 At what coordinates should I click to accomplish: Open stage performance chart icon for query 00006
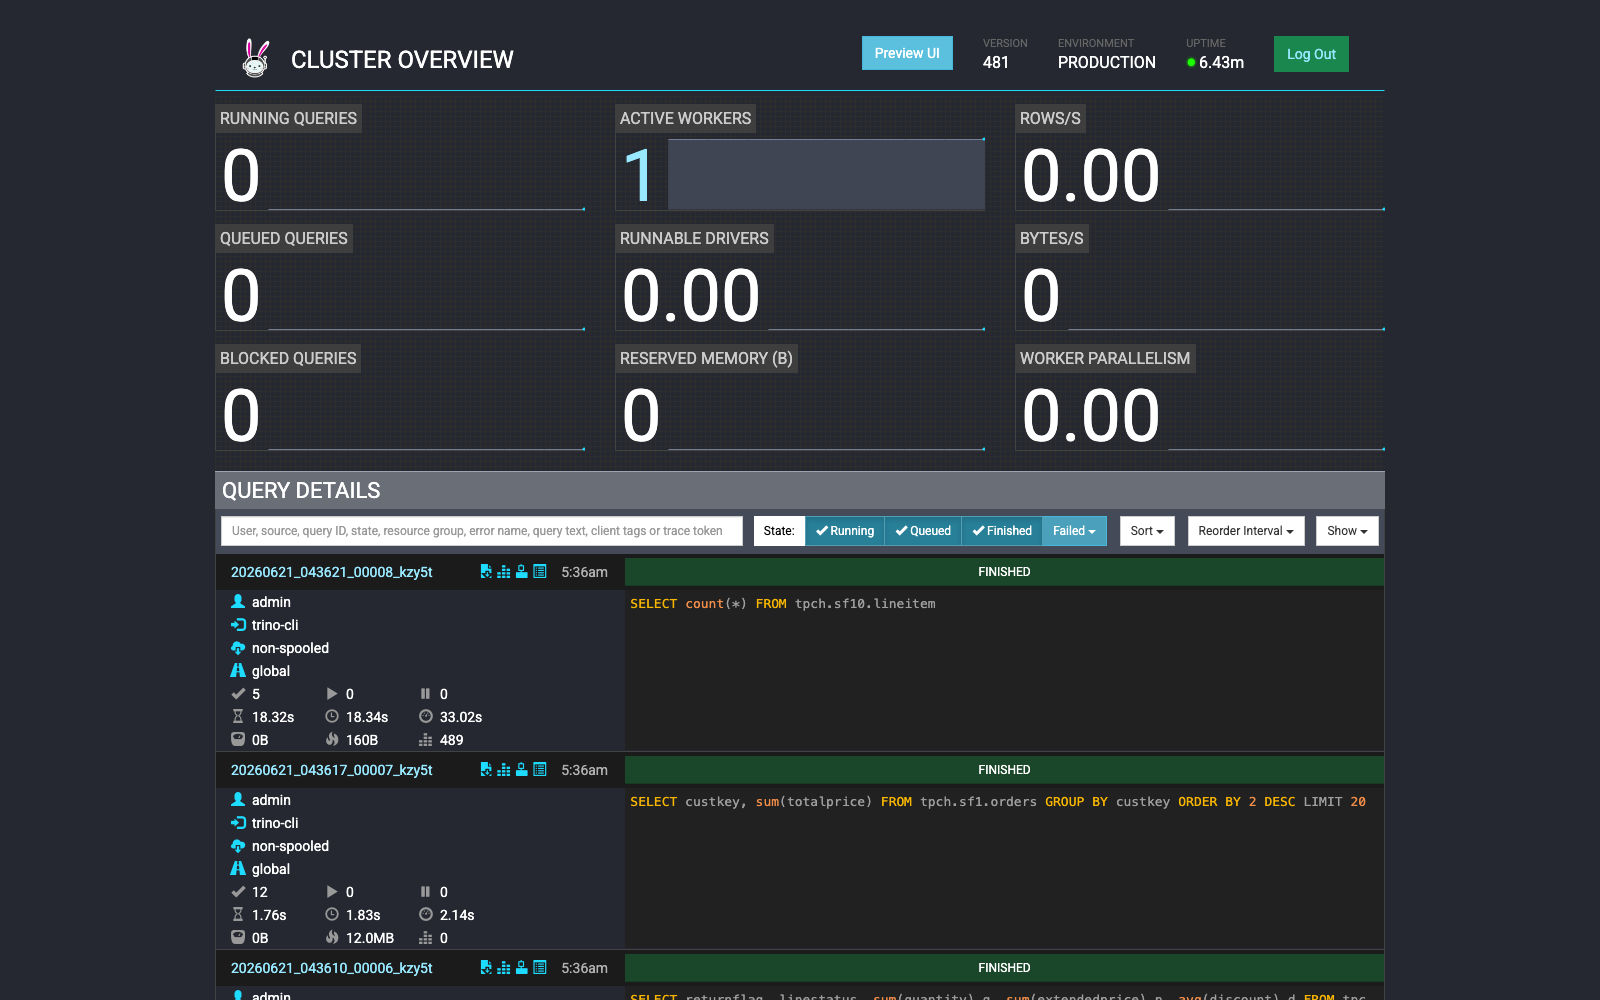pyautogui.click(x=504, y=968)
